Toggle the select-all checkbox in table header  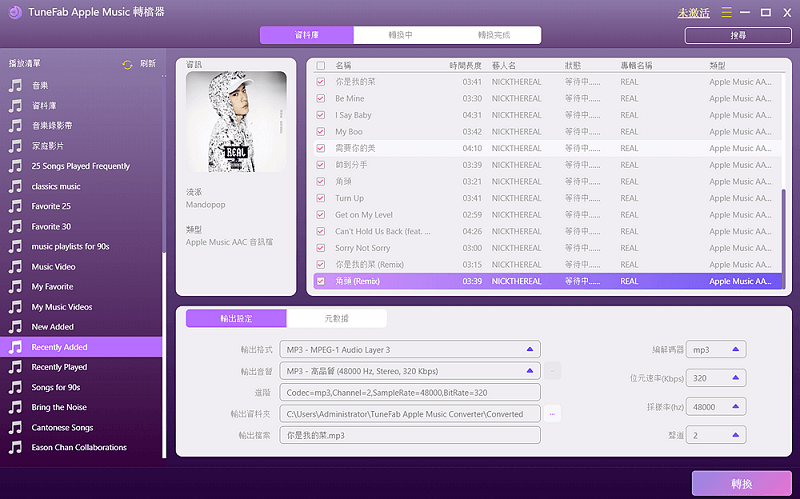320,65
